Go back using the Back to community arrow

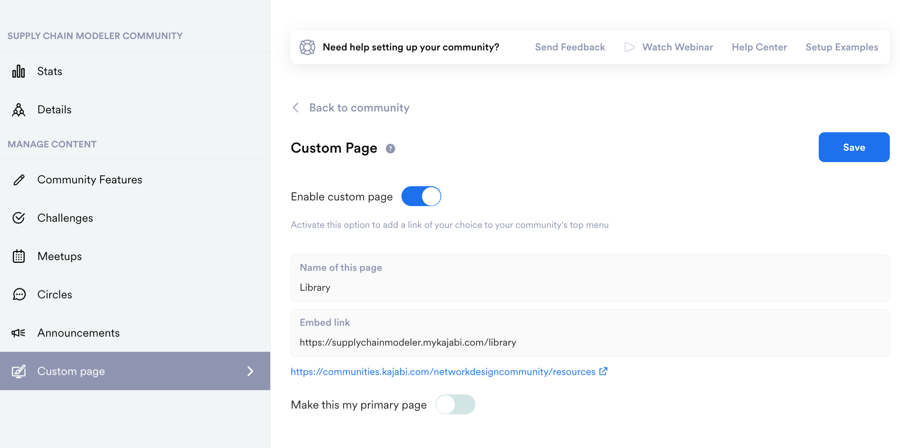[x=296, y=108]
